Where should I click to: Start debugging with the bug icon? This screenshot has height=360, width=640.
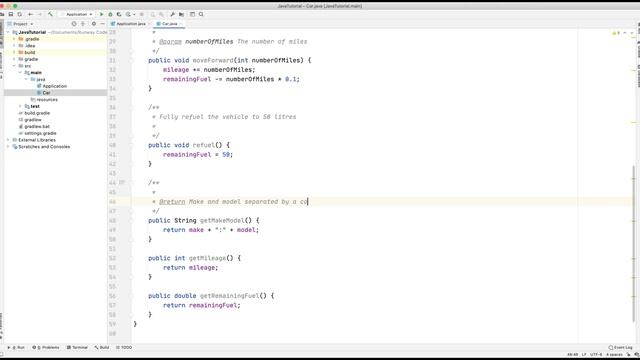click(x=110, y=14)
